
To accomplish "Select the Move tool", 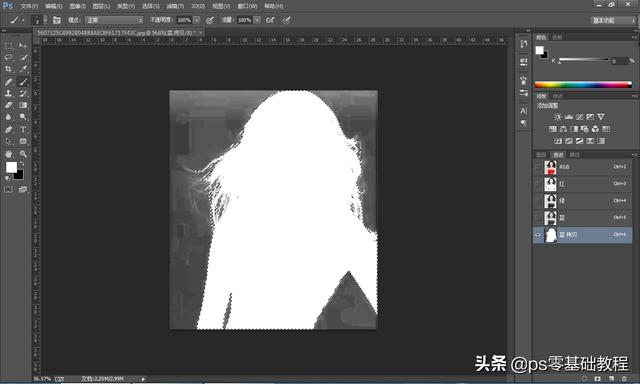I will tap(23, 46).
